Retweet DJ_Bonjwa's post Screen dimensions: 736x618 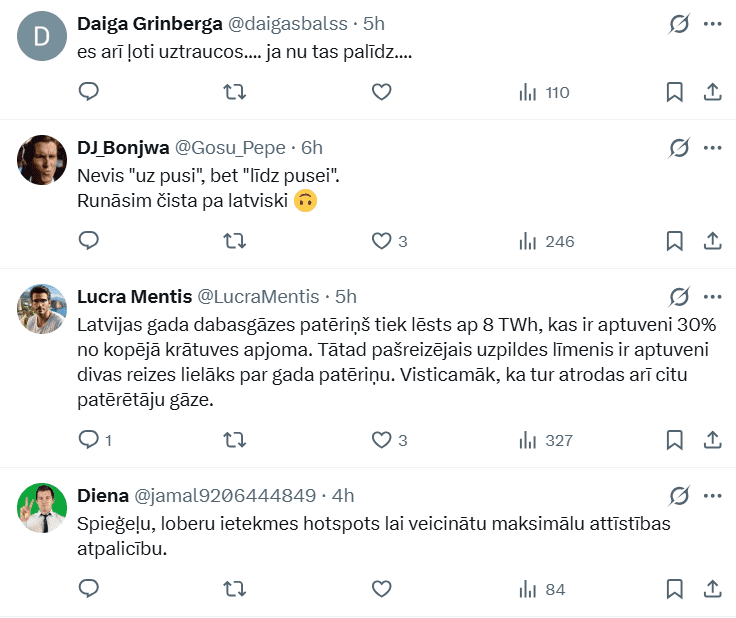click(x=235, y=241)
